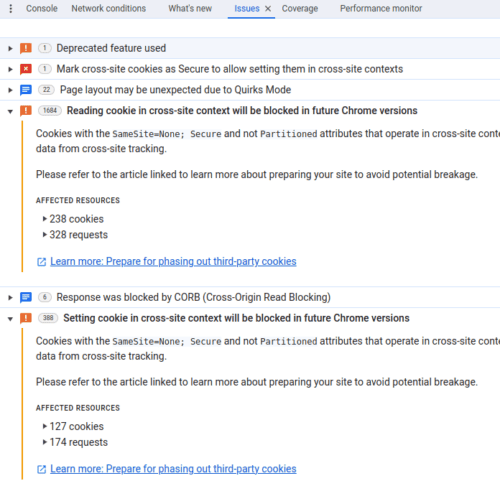
Task: Click the 388 count badge
Action: click(48, 318)
